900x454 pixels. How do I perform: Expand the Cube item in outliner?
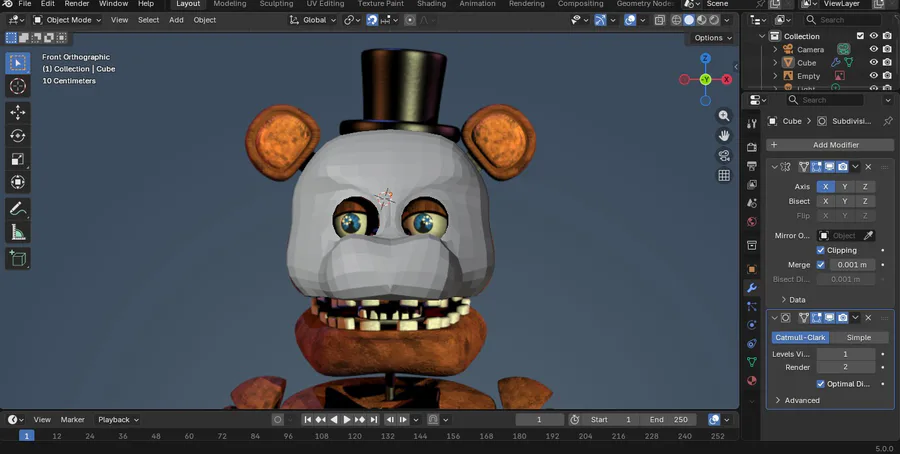click(775, 63)
